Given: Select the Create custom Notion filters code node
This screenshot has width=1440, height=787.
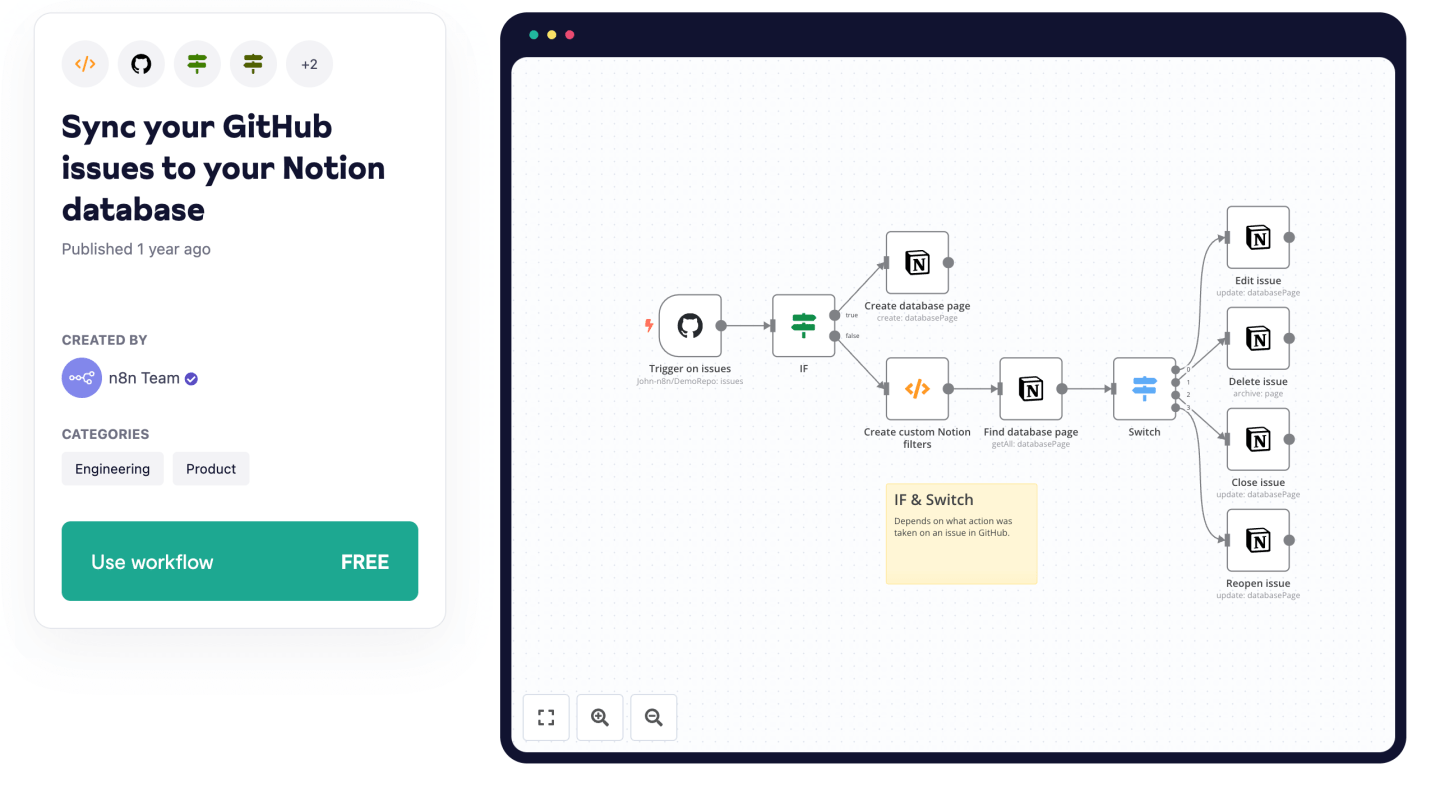Looking at the screenshot, I should point(917,390).
